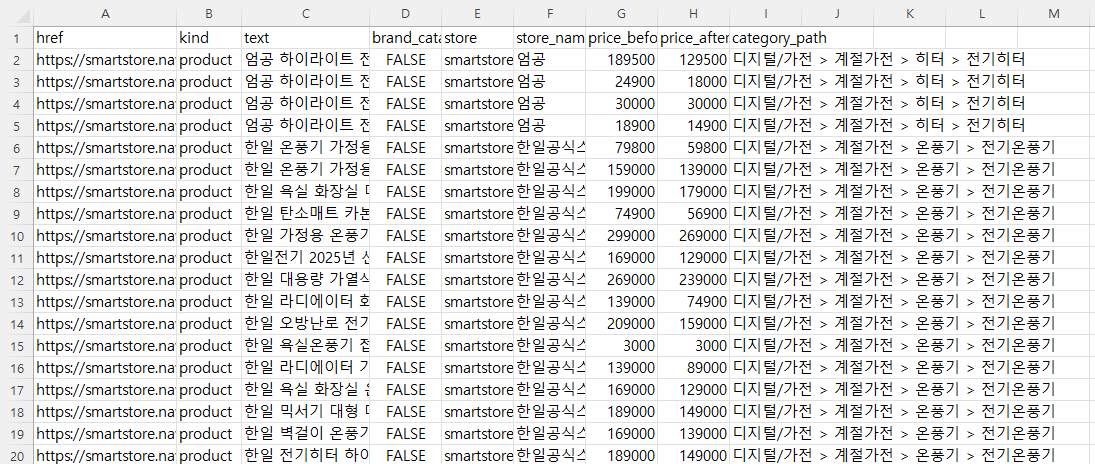Screen dimensions: 1095x464
Task: Select the href link cell in row 2
Action: coord(105,59)
